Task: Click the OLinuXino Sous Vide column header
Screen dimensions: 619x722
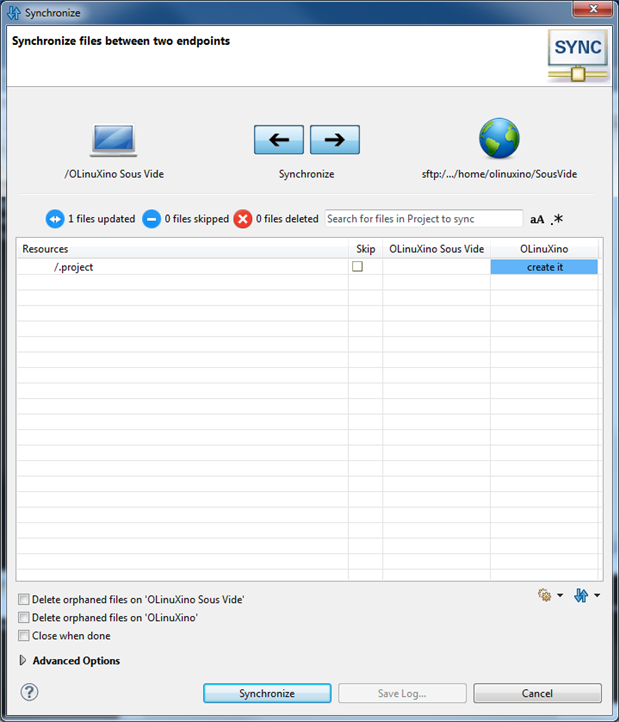Action: (437, 249)
